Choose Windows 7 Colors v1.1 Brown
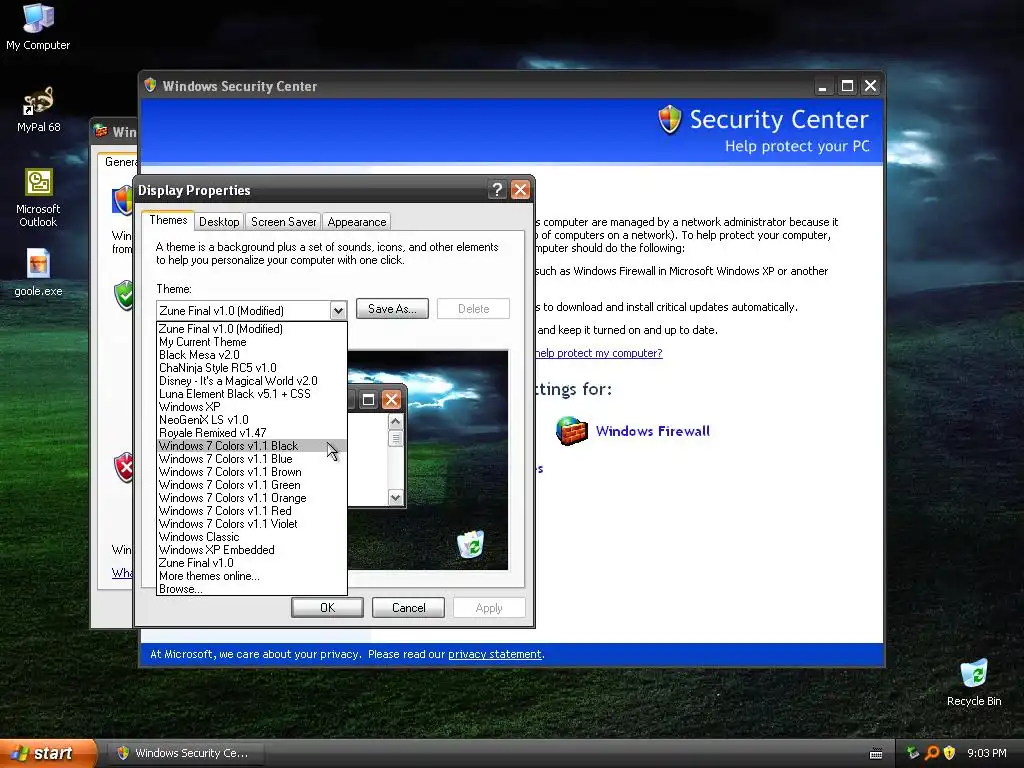Viewport: 1024px width, 768px height. pyautogui.click(x=251, y=472)
